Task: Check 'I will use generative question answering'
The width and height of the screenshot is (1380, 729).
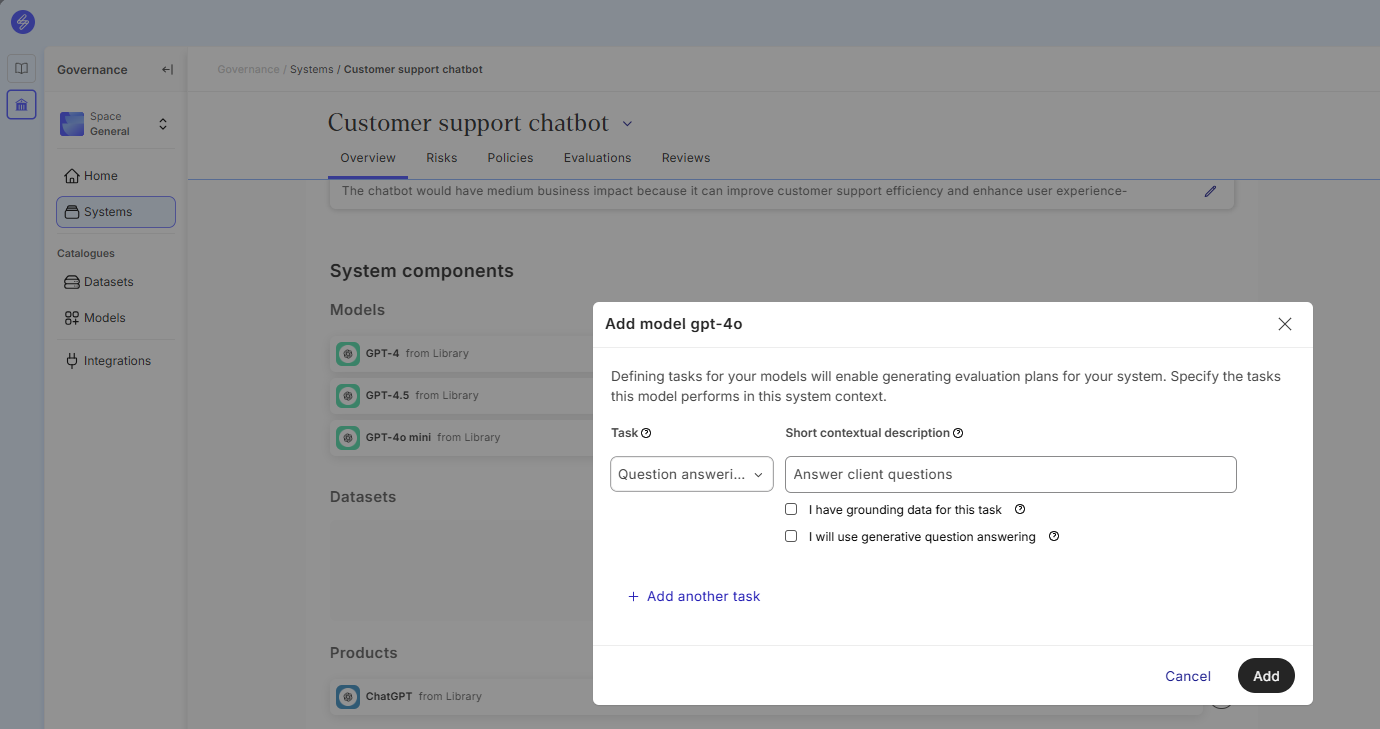Action: [x=791, y=537]
